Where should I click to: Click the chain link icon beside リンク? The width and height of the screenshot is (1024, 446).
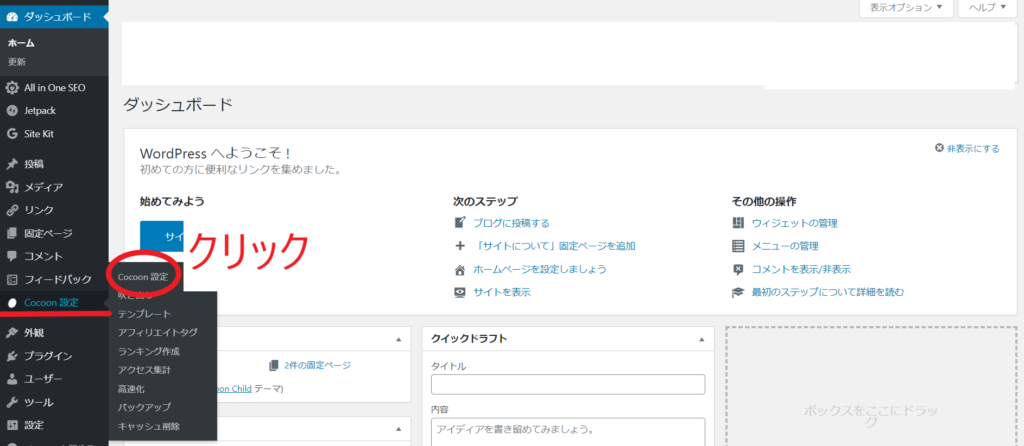11,210
